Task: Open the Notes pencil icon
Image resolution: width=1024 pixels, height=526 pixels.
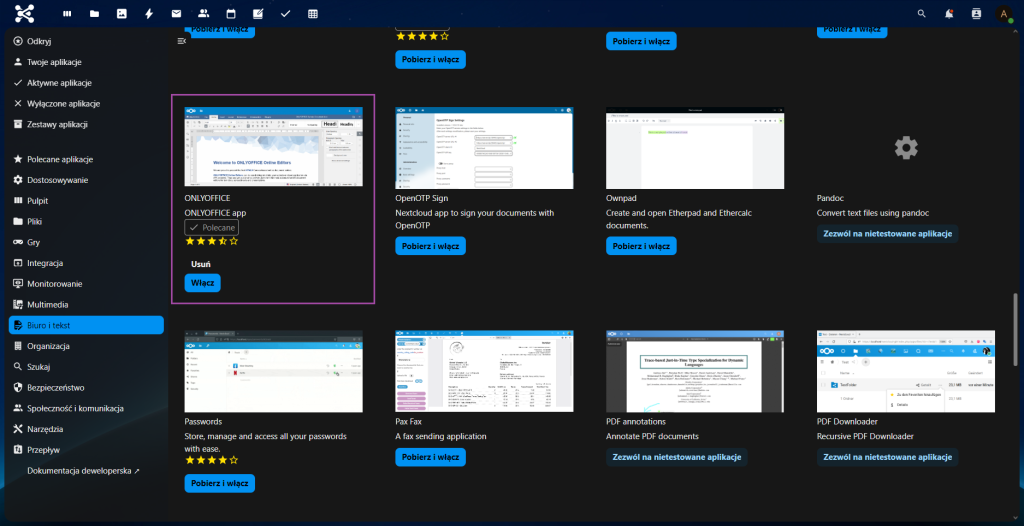Action: coord(258,14)
